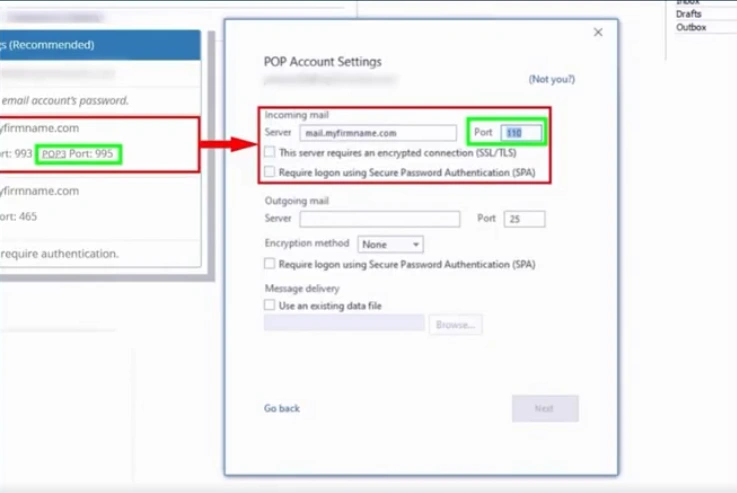
Task: Open the Outbox folder
Action: [x=691, y=28]
